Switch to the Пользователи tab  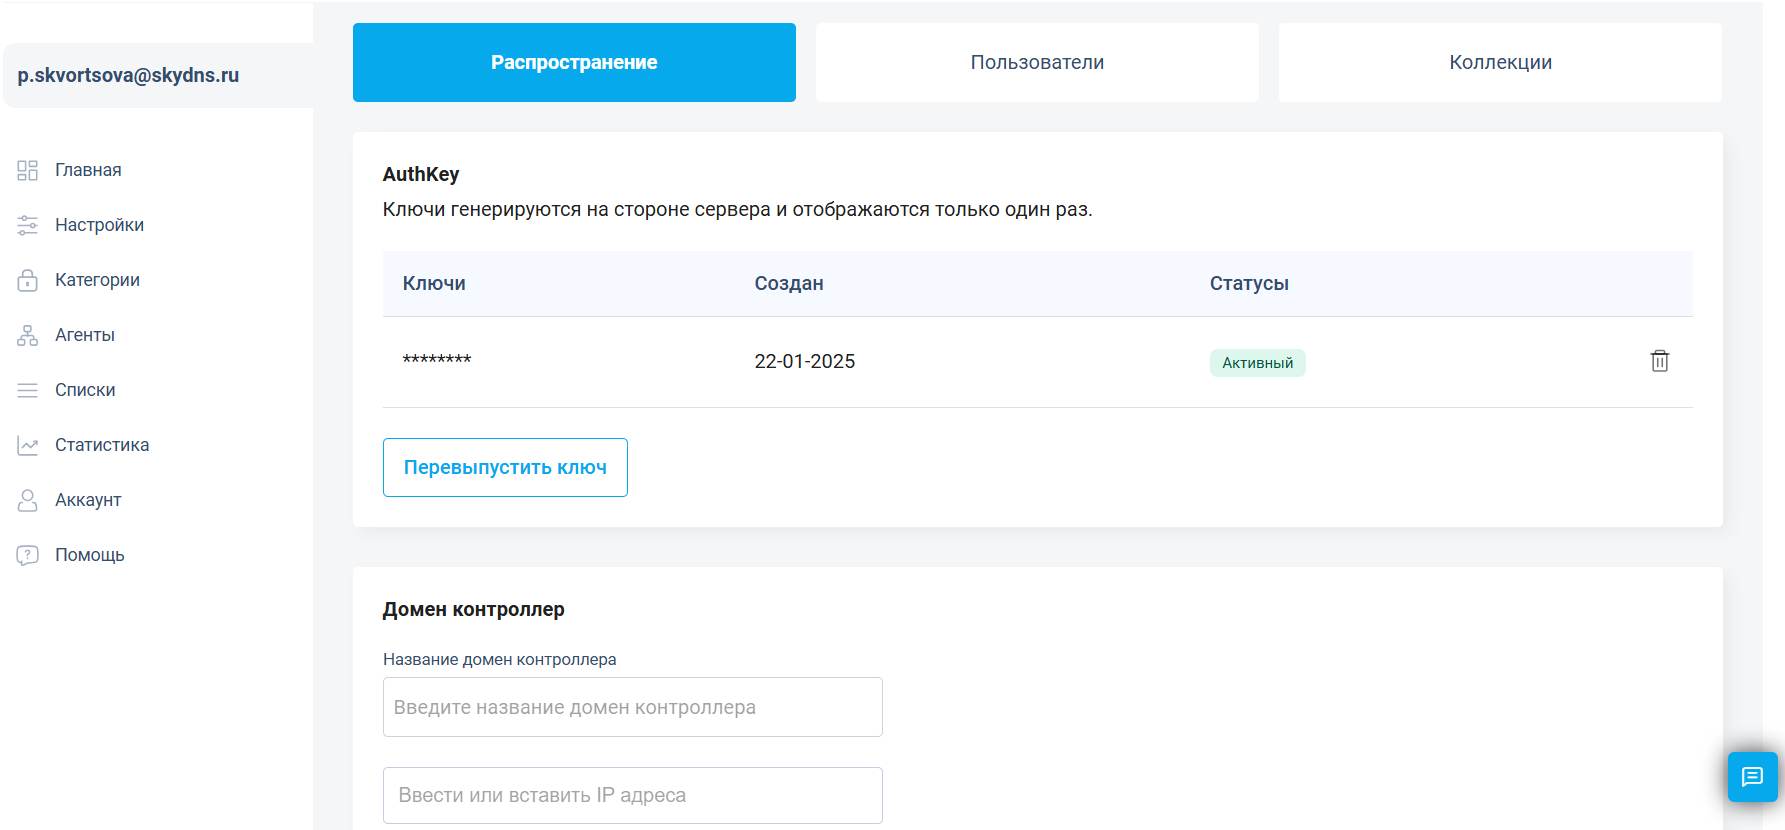tap(1037, 62)
